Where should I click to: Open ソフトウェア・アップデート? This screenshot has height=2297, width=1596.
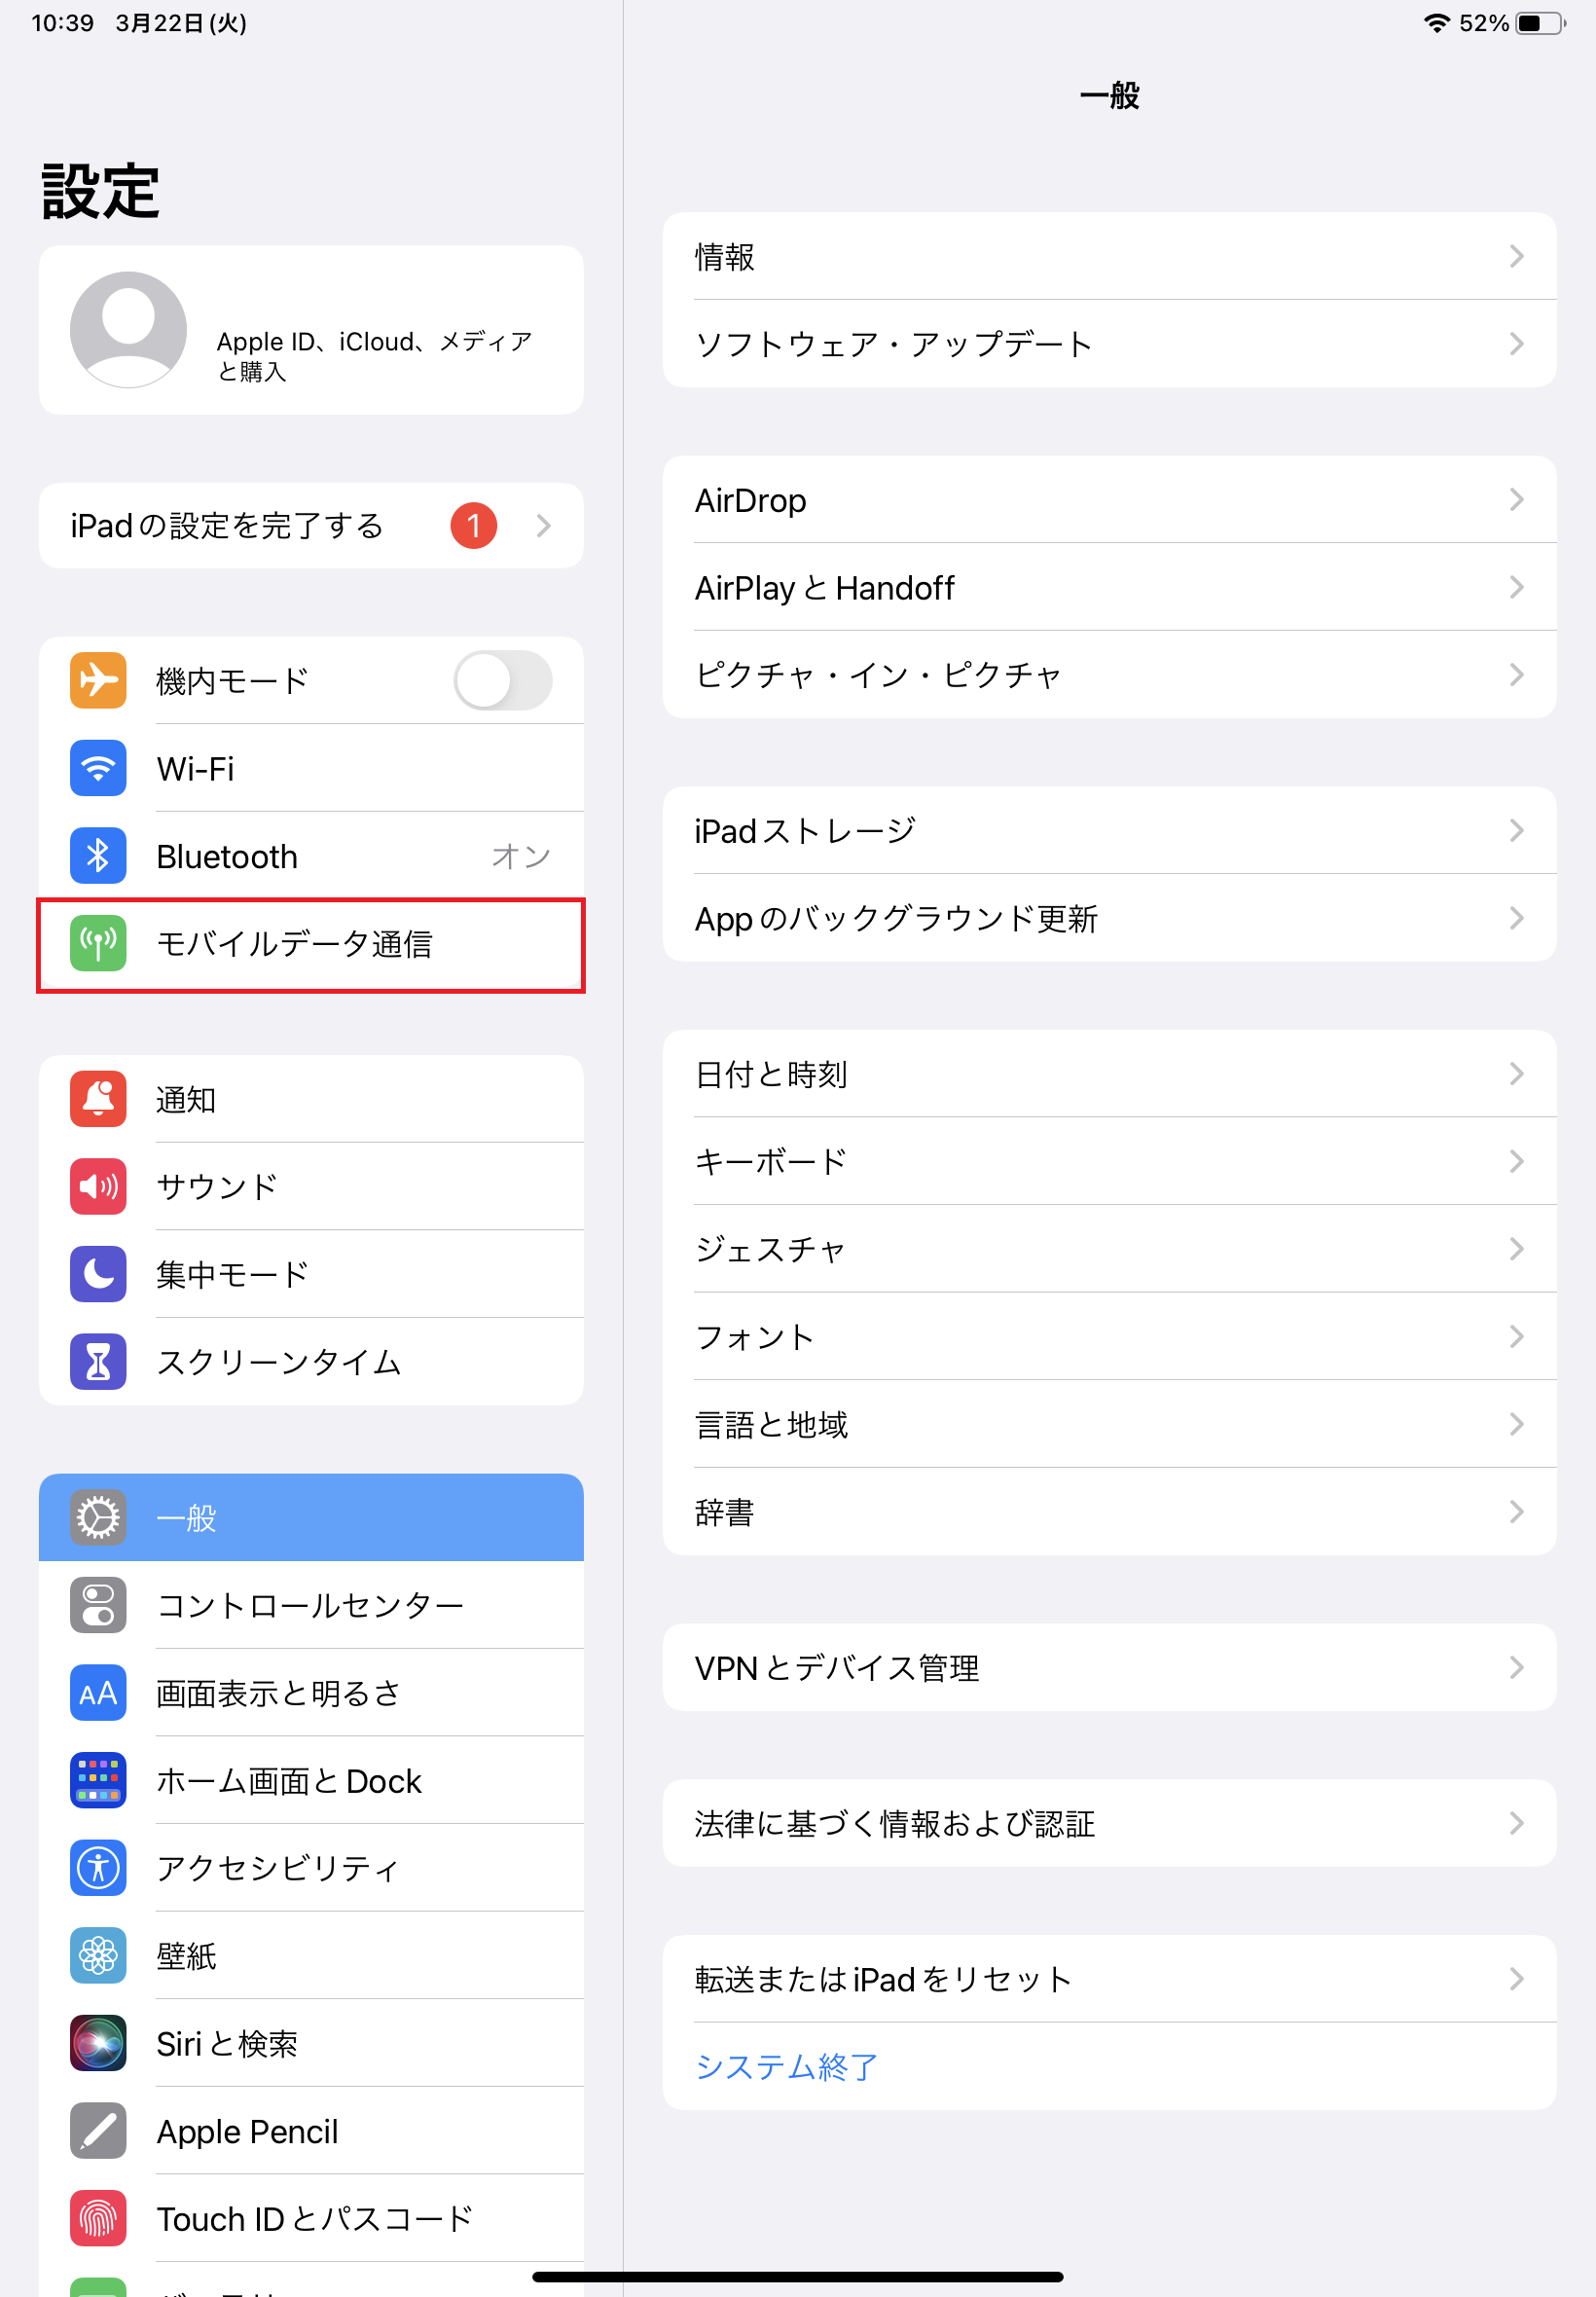click(1110, 344)
